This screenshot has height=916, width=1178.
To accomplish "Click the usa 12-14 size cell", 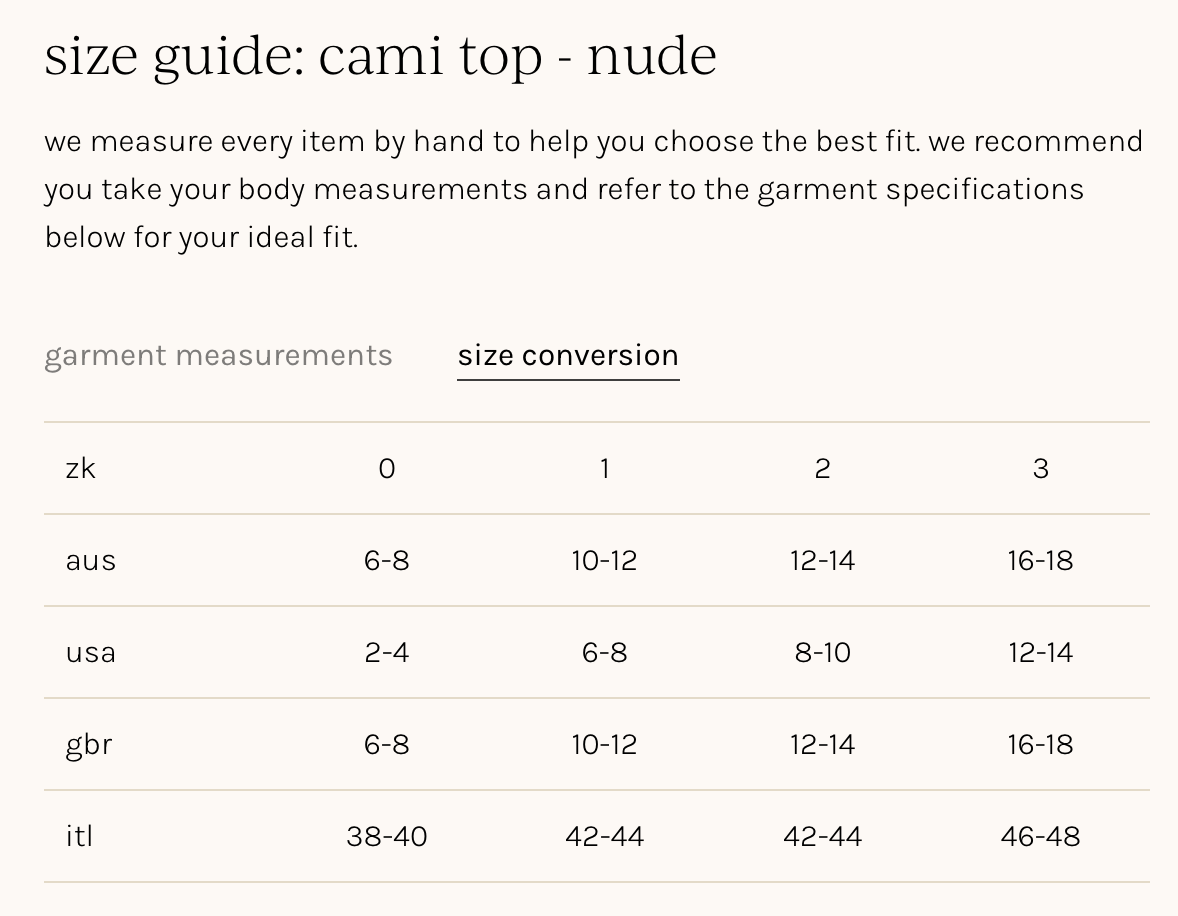I will [x=1041, y=652].
